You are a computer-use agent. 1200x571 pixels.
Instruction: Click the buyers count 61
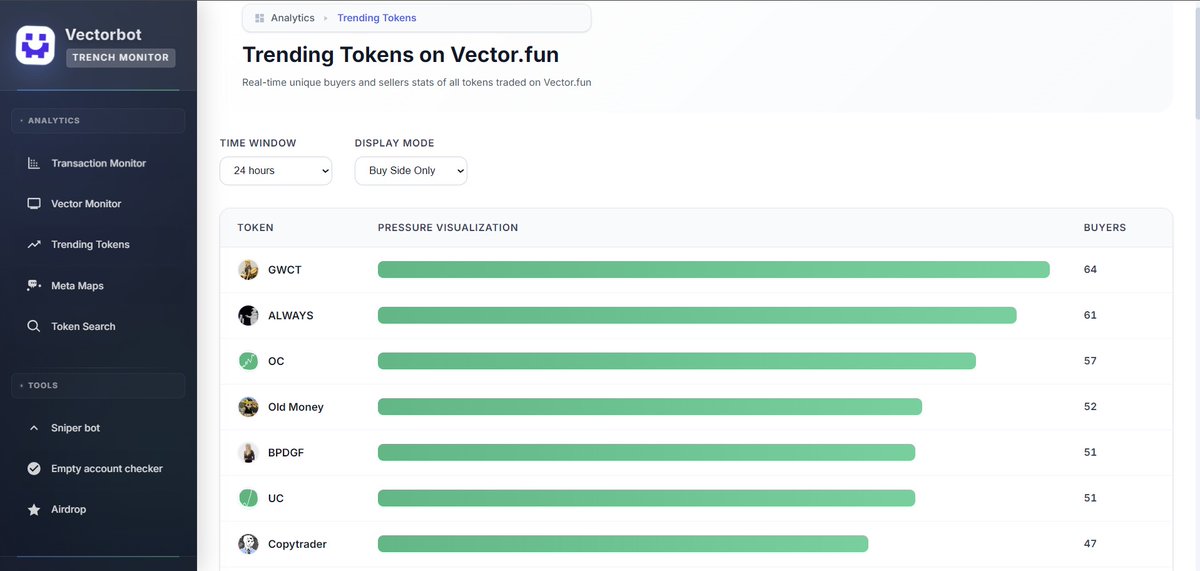pos(1090,316)
